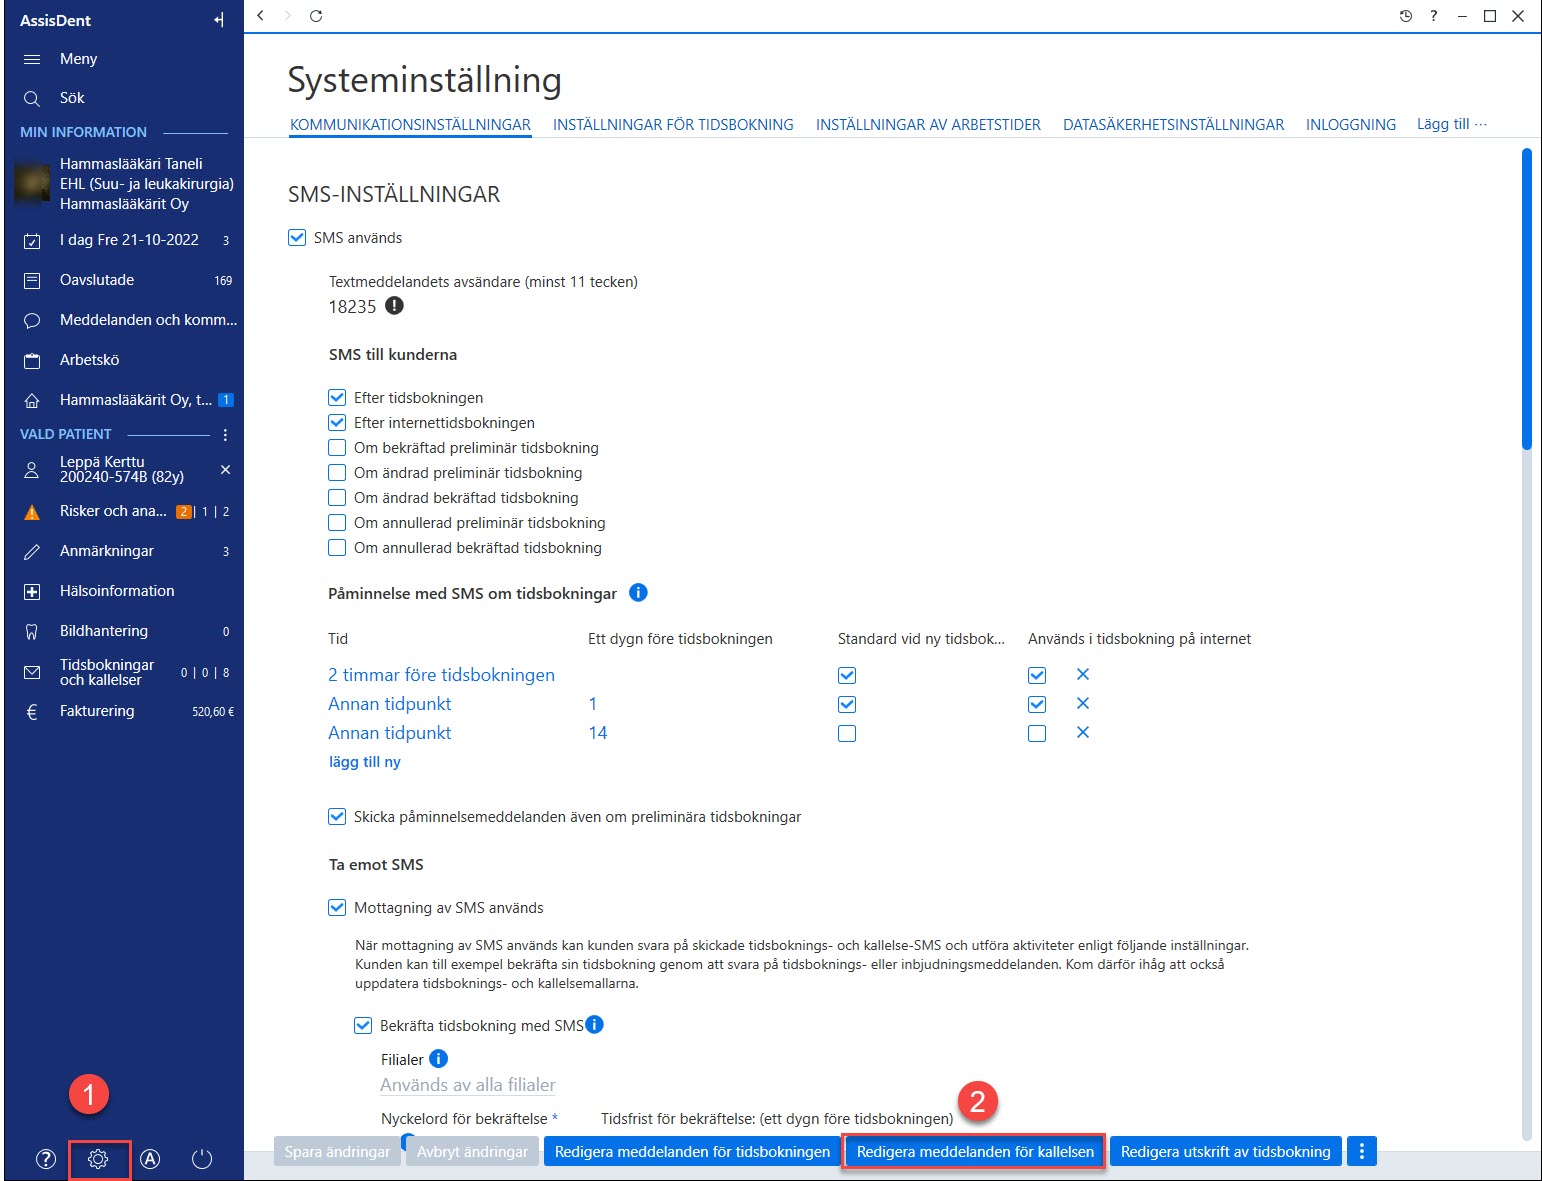Click sender warning exclamation icon next to 18235
The width and height of the screenshot is (1542, 1181).
395,306
